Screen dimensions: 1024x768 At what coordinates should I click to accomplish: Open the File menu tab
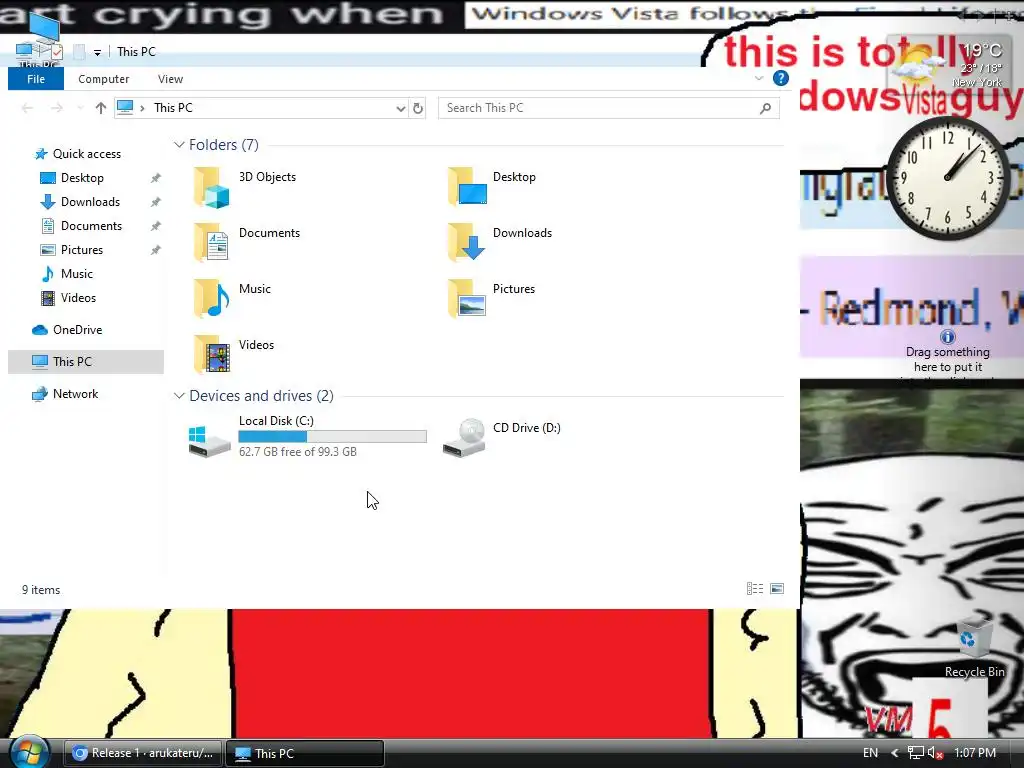36,79
